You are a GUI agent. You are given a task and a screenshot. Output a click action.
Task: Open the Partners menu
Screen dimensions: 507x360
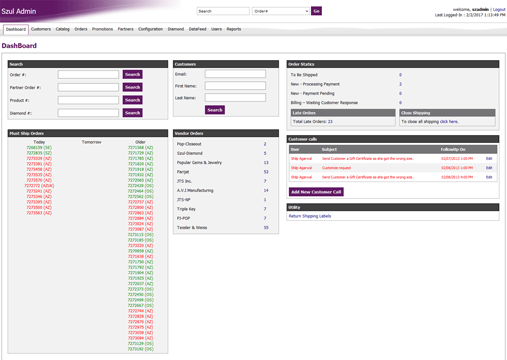coord(125,29)
